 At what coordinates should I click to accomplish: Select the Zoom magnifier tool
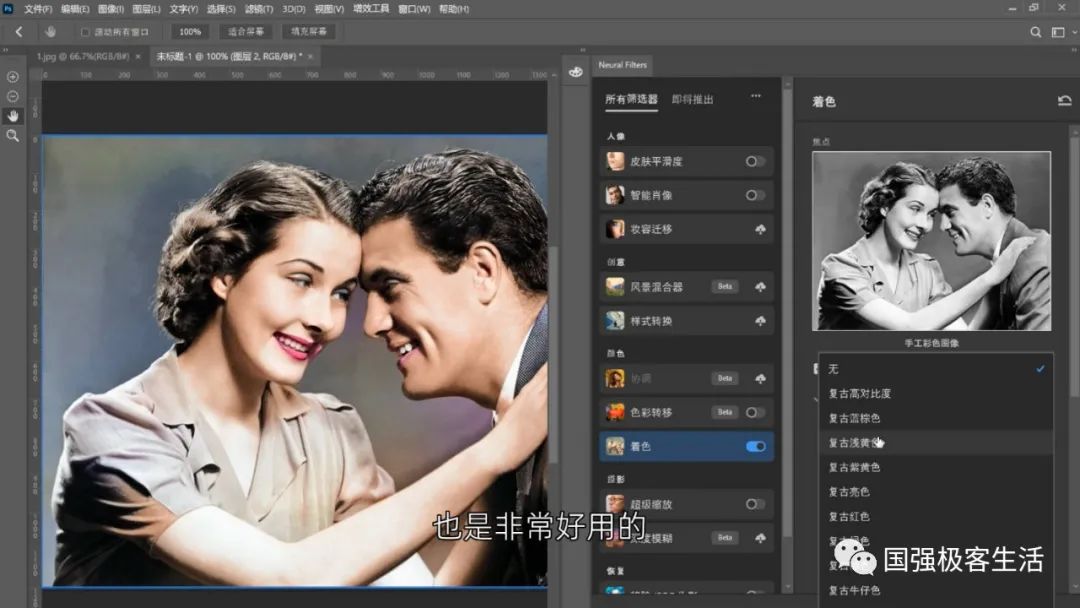[12, 136]
